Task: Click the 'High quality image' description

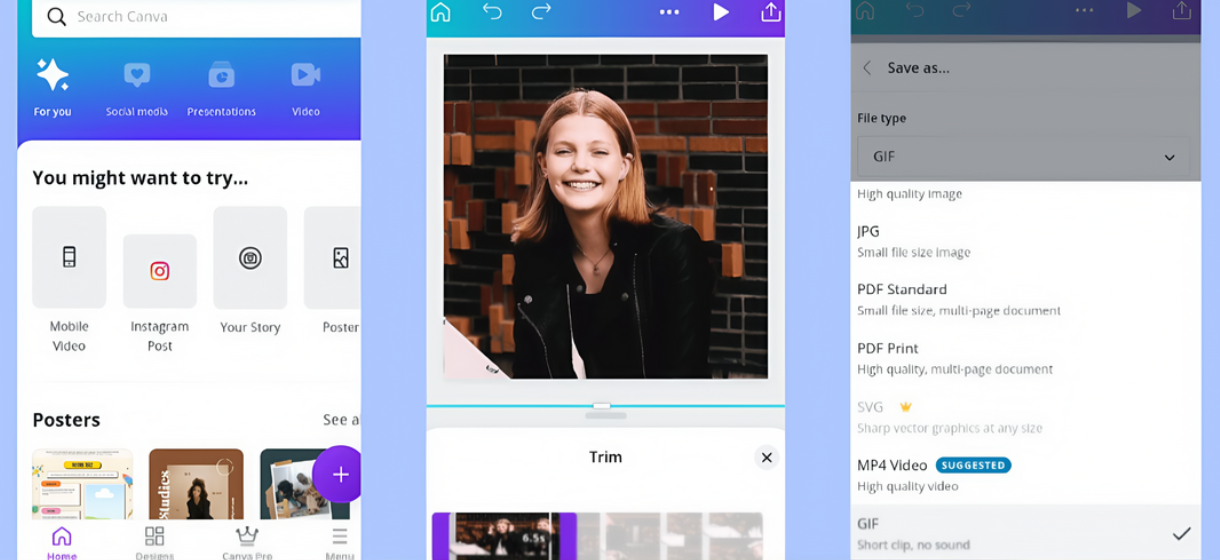Action: pyautogui.click(x=909, y=194)
